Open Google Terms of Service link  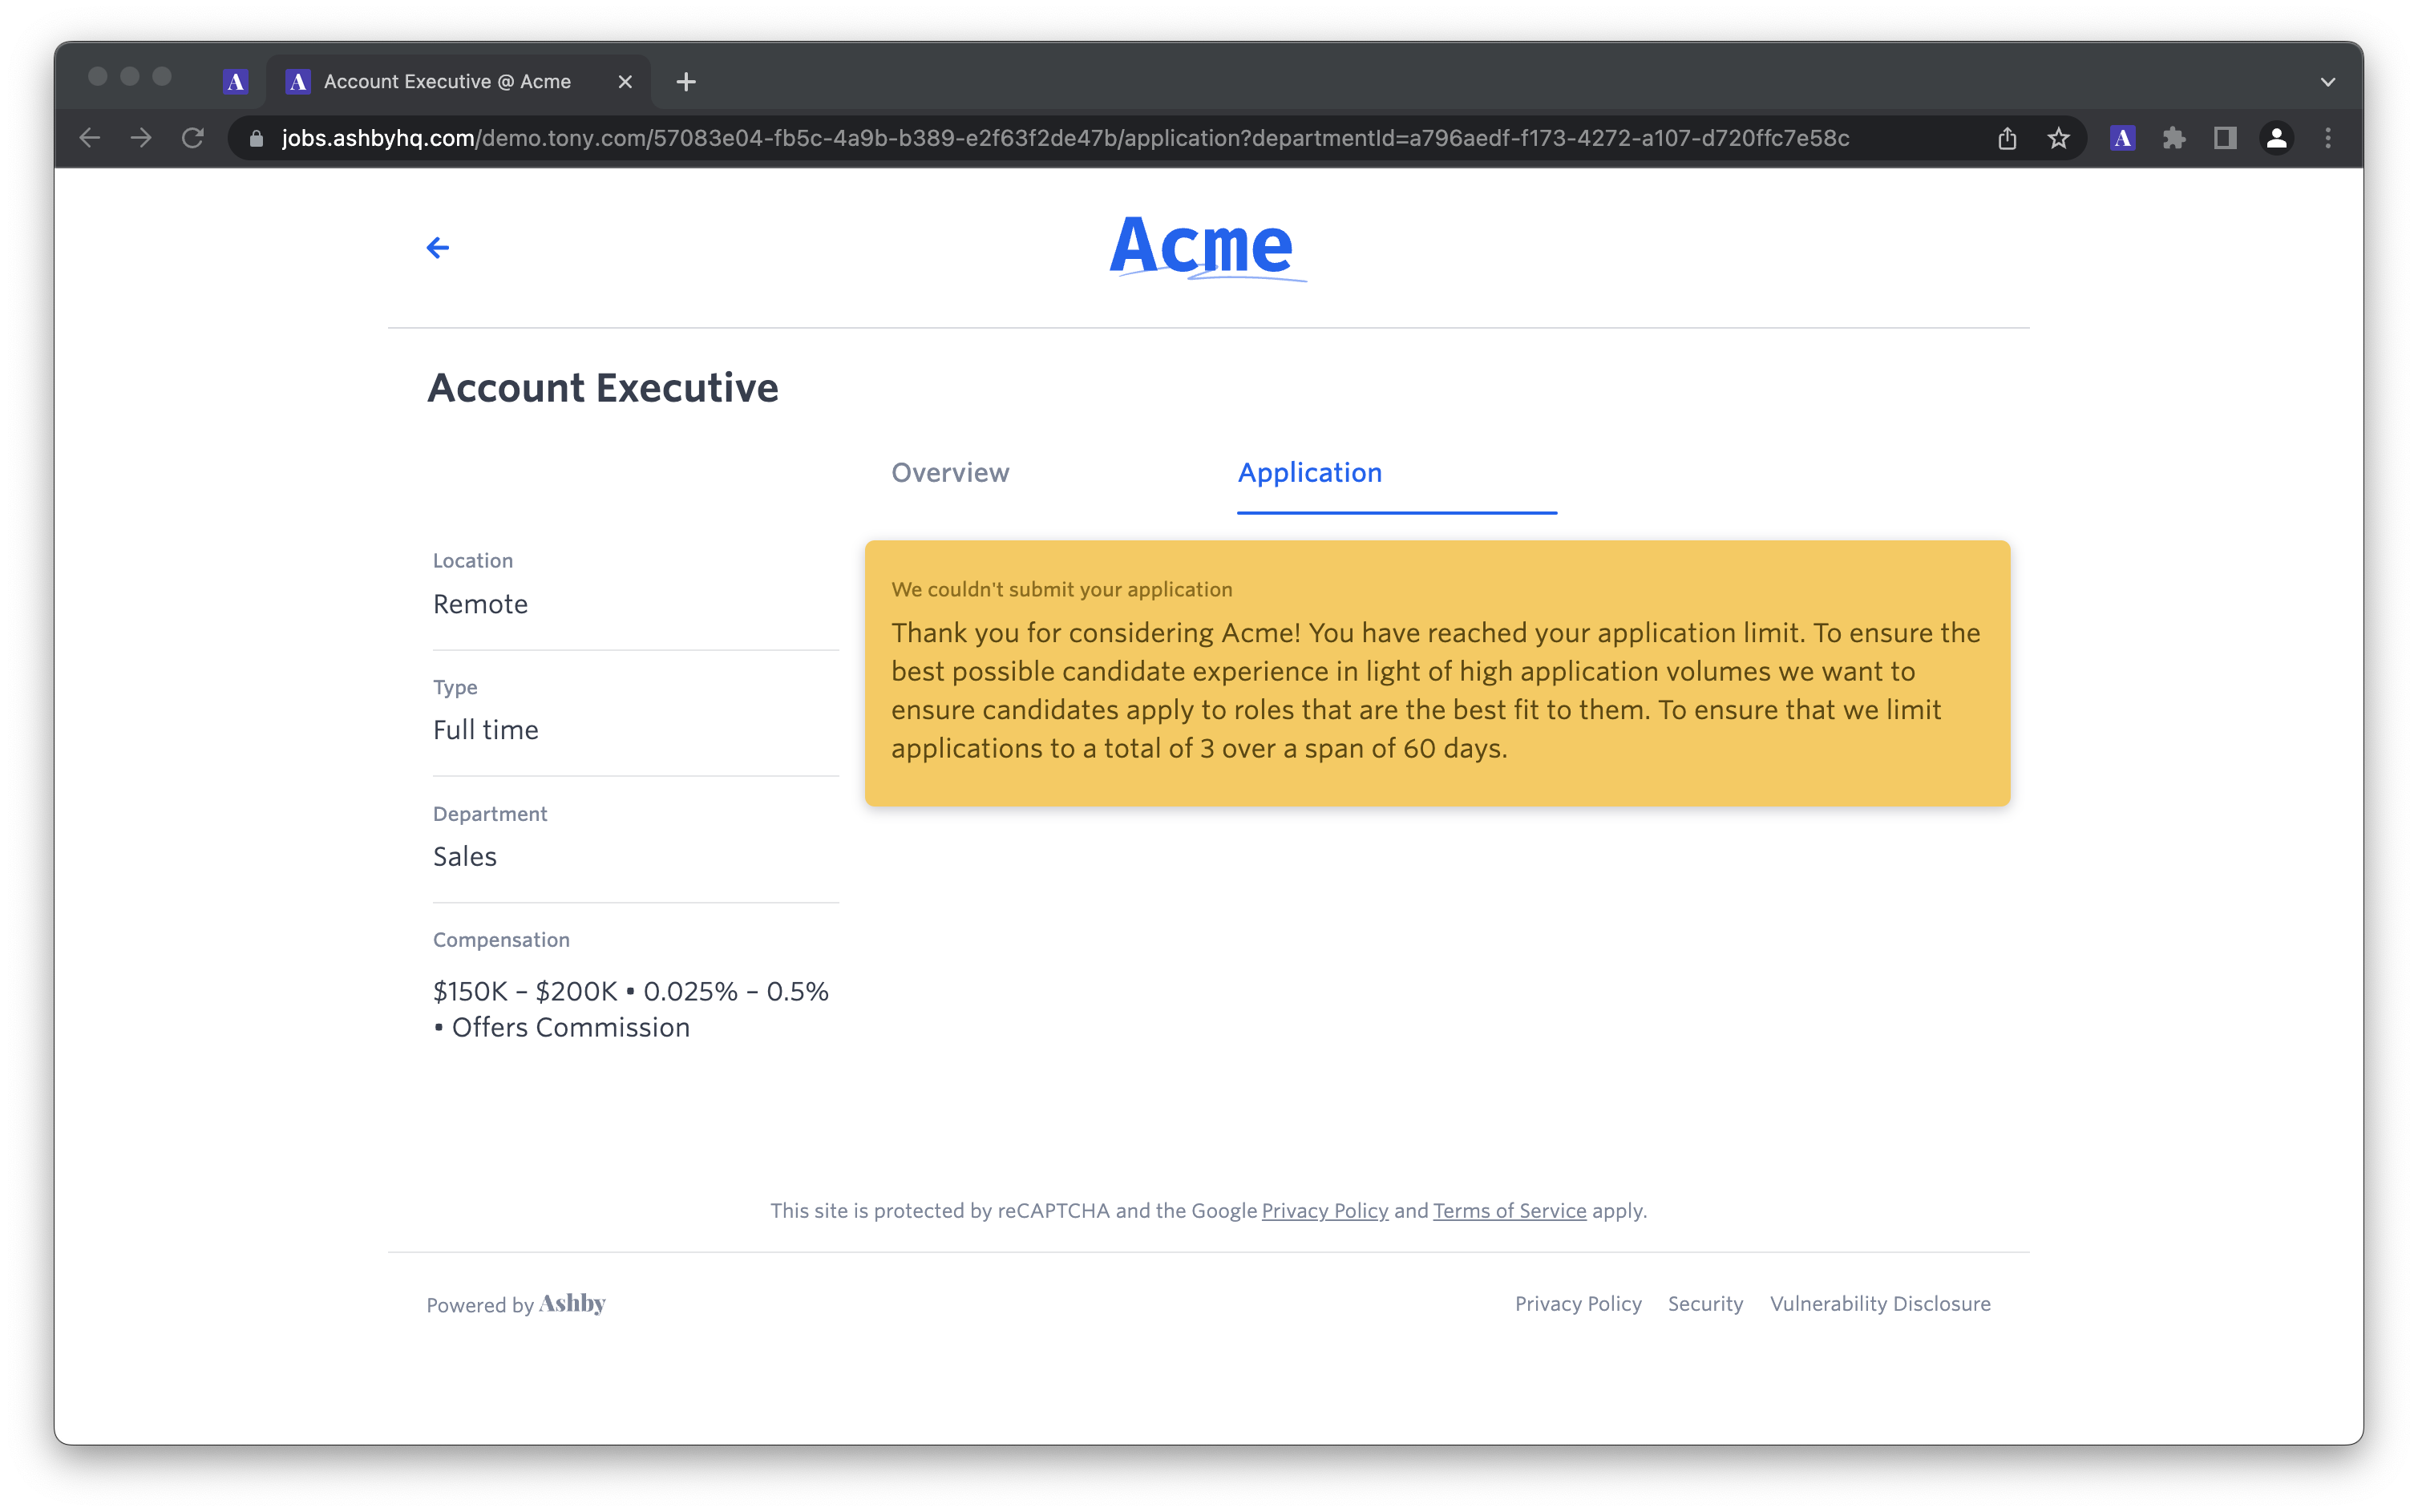[1509, 1210]
